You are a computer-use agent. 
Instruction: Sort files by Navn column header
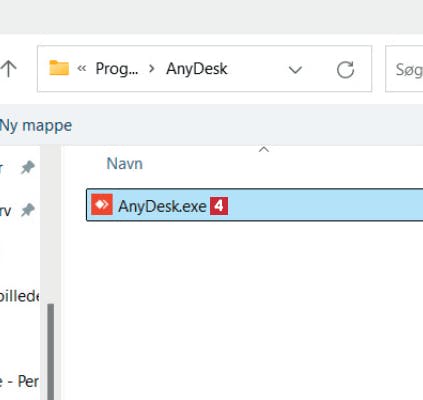tap(125, 164)
